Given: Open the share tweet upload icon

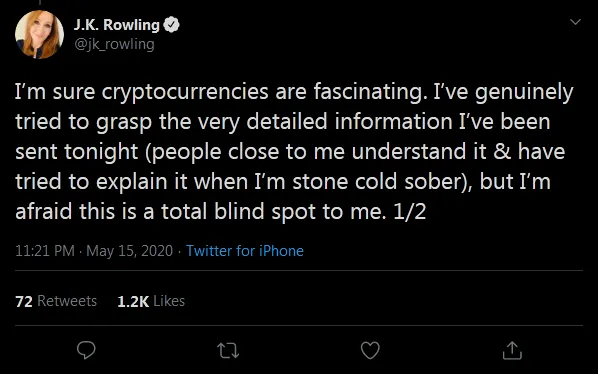Looking at the screenshot, I should 512,350.
